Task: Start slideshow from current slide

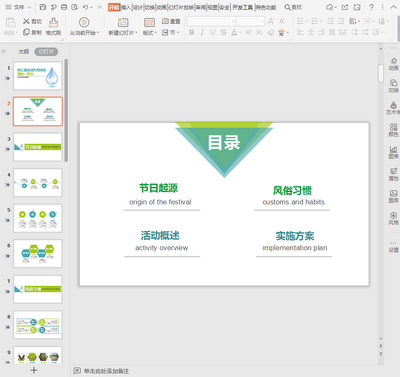Action: click(84, 26)
